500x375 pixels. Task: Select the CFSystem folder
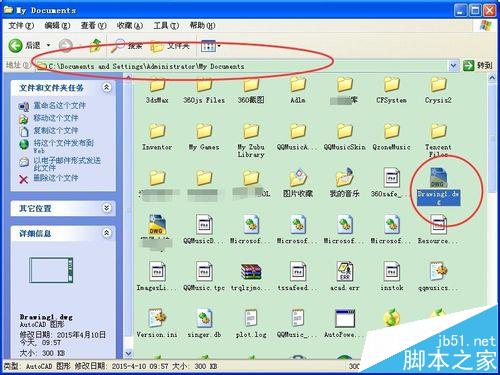[x=391, y=90]
